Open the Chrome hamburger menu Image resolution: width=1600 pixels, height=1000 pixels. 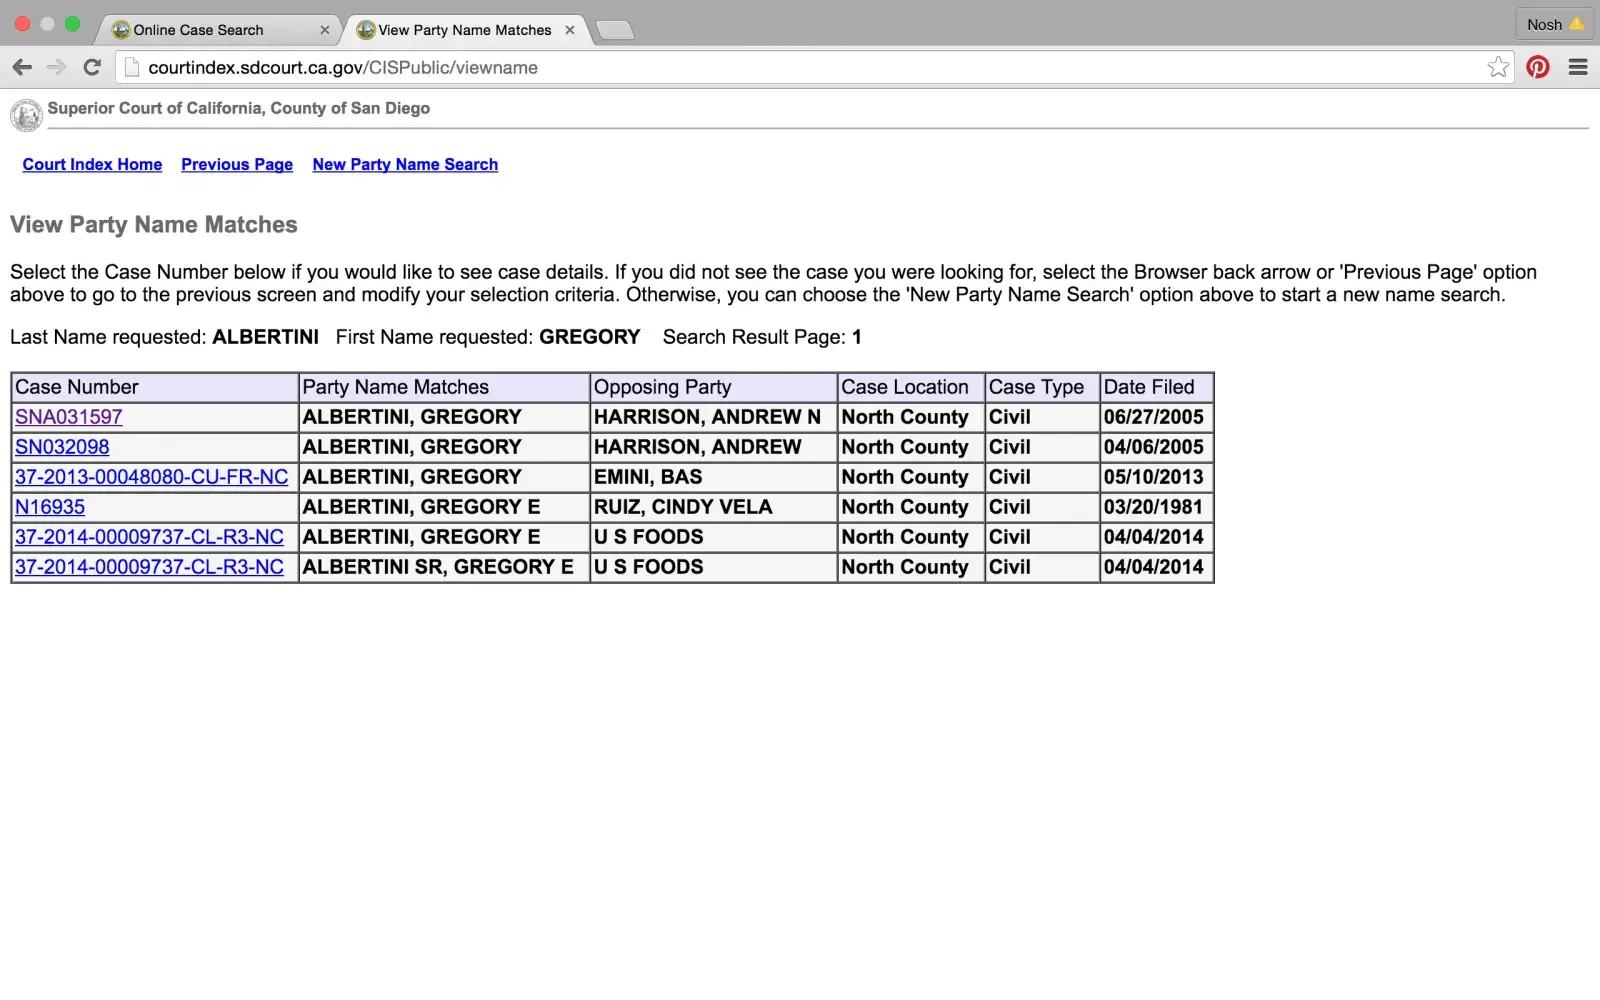tap(1578, 67)
